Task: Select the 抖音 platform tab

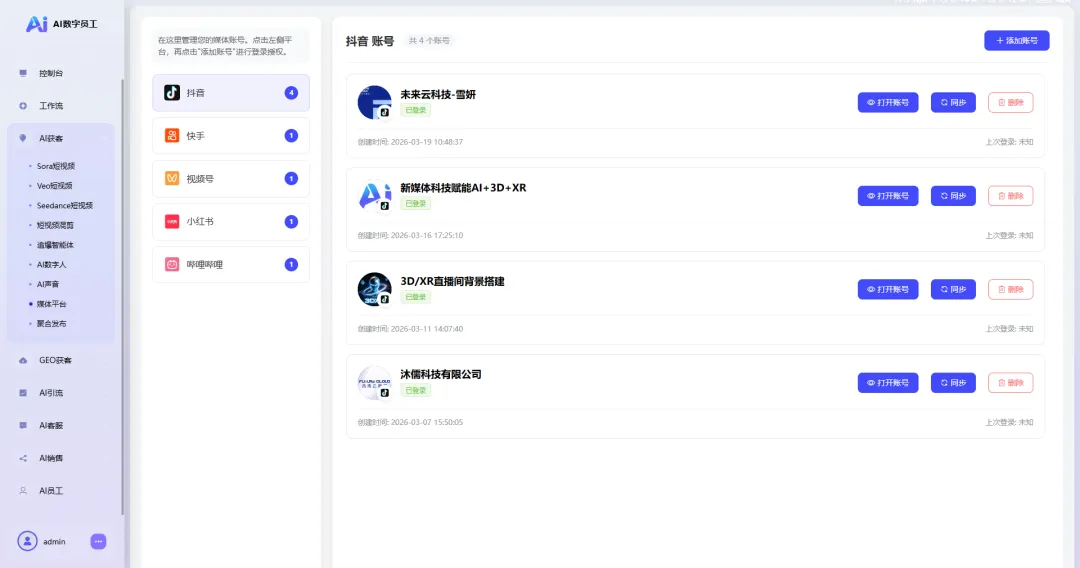Action: (231, 93)
